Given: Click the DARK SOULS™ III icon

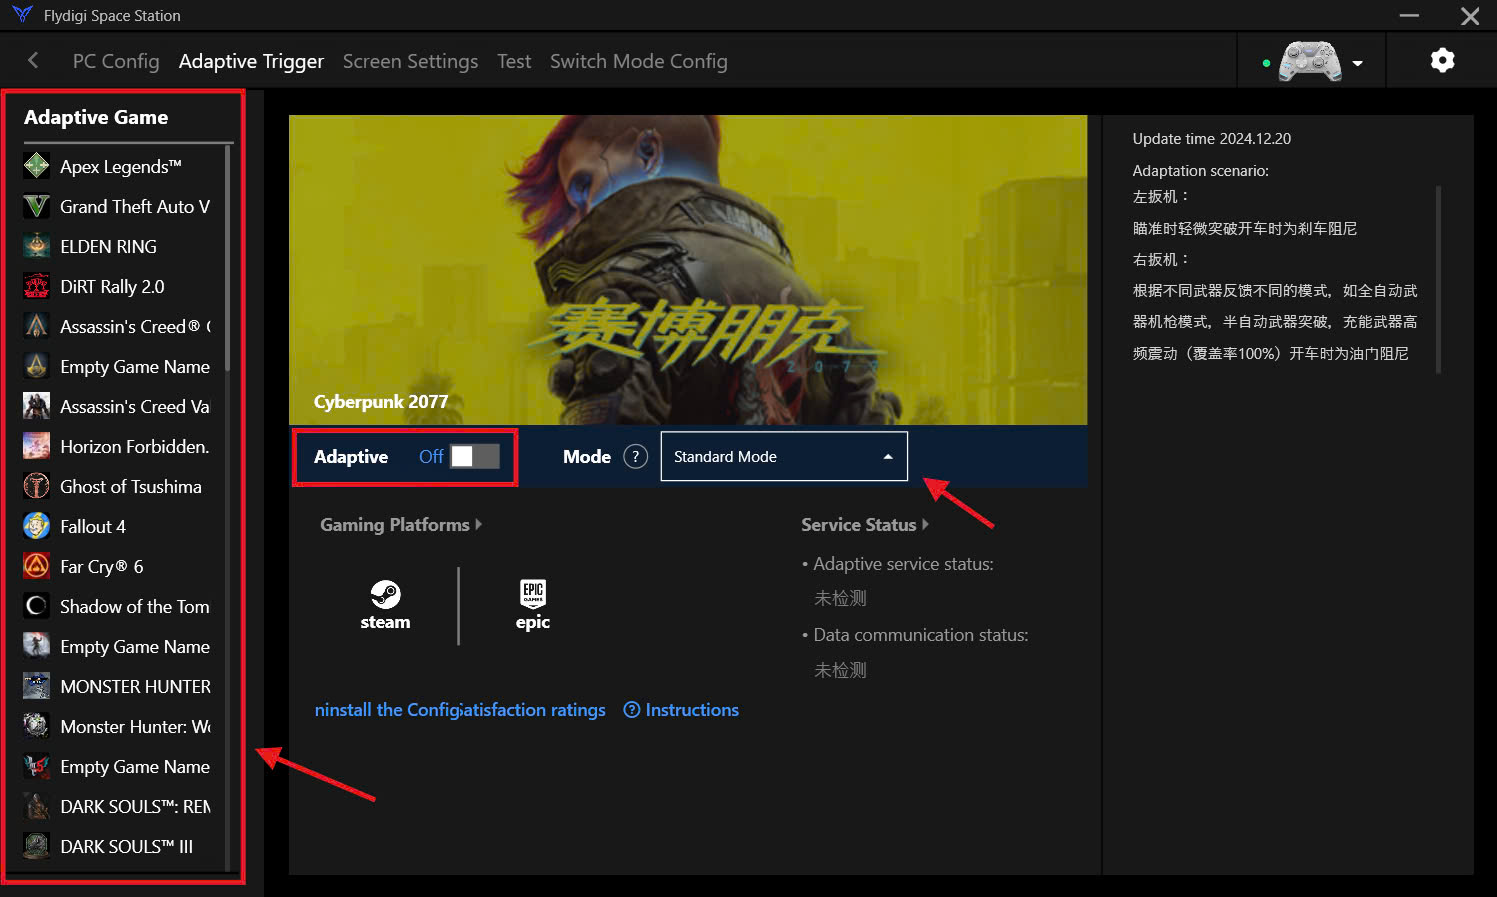Looking at the screenshot, I should (x=36, y=846).
